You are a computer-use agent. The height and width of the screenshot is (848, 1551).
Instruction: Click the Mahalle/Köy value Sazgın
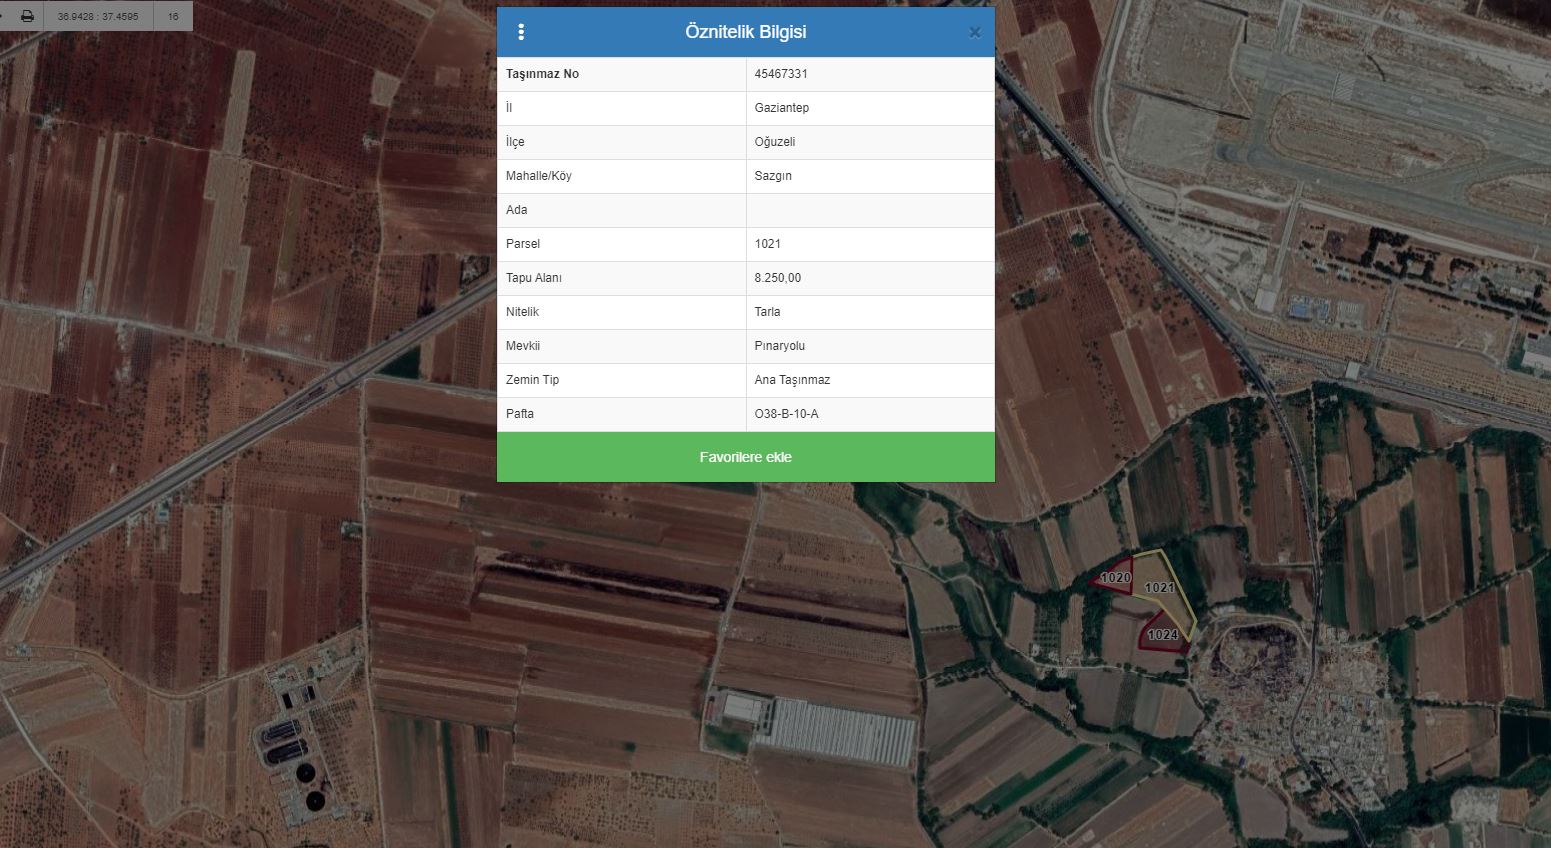pos(773,176)
